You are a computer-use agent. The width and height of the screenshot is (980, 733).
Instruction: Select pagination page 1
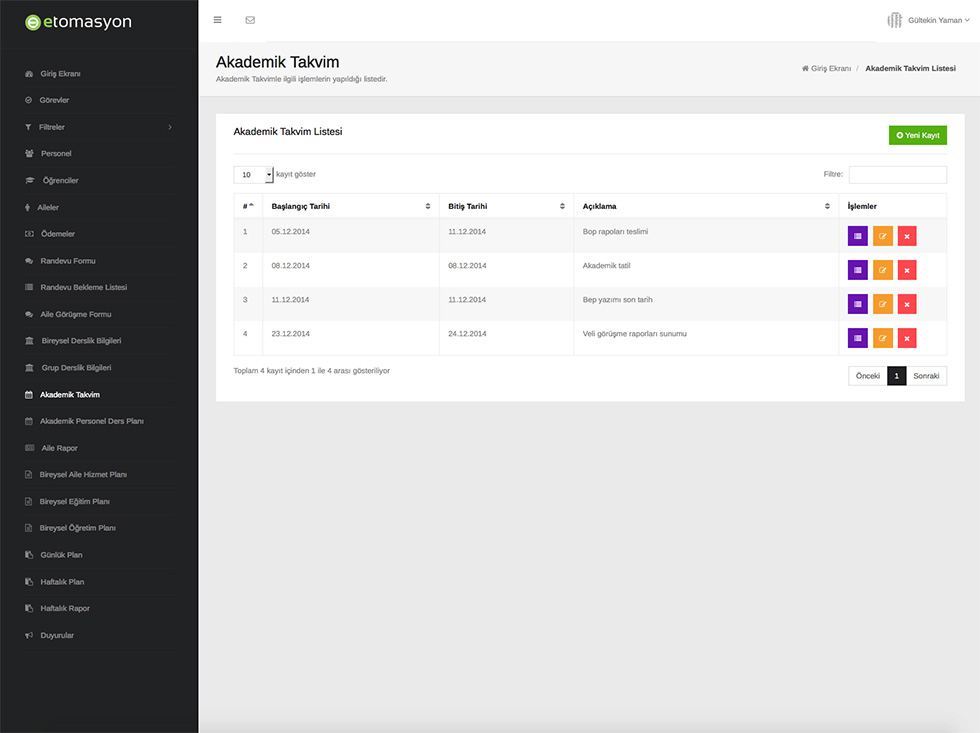[x=896, y=376]
